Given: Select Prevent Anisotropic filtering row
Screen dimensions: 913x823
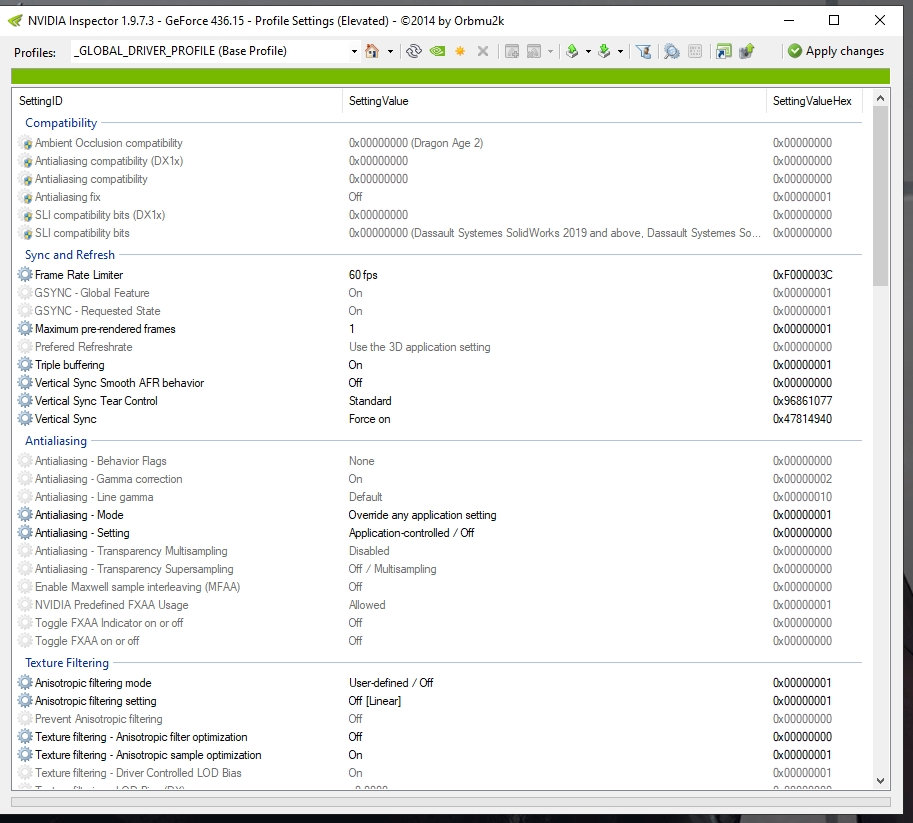Looking at the screenshot, I should (x=439, y=719).
